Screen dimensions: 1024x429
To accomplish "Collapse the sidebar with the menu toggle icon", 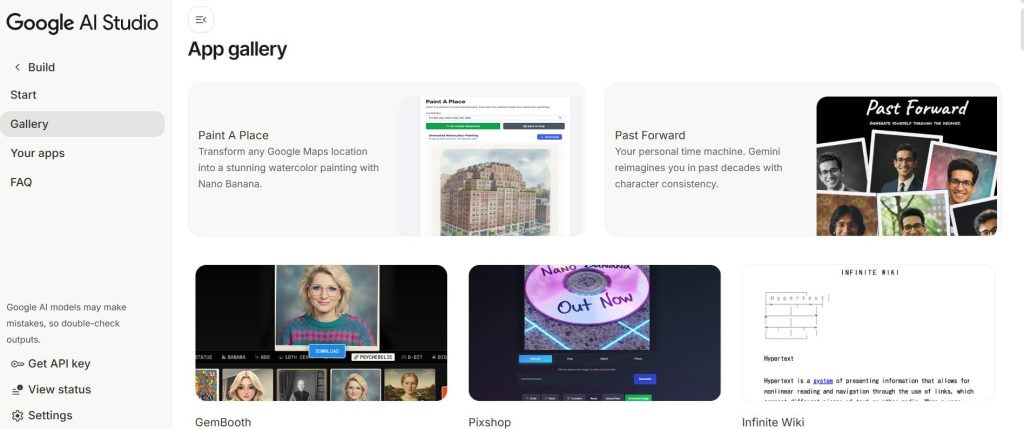I will 201,19.
